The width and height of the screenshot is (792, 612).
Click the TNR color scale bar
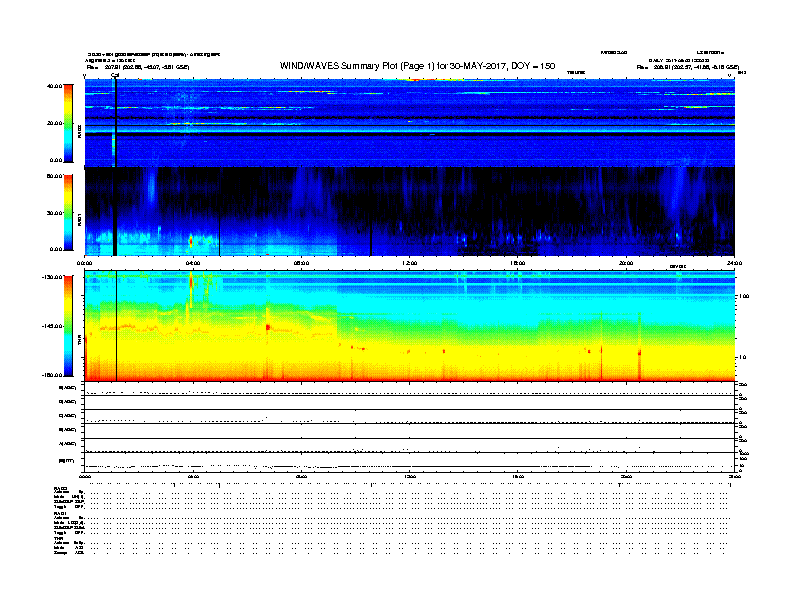68,326
